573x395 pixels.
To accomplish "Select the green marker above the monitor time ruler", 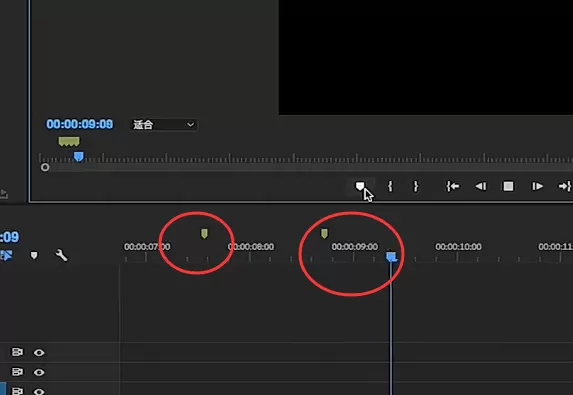I will pyautogui.click(x=69, y=141).
